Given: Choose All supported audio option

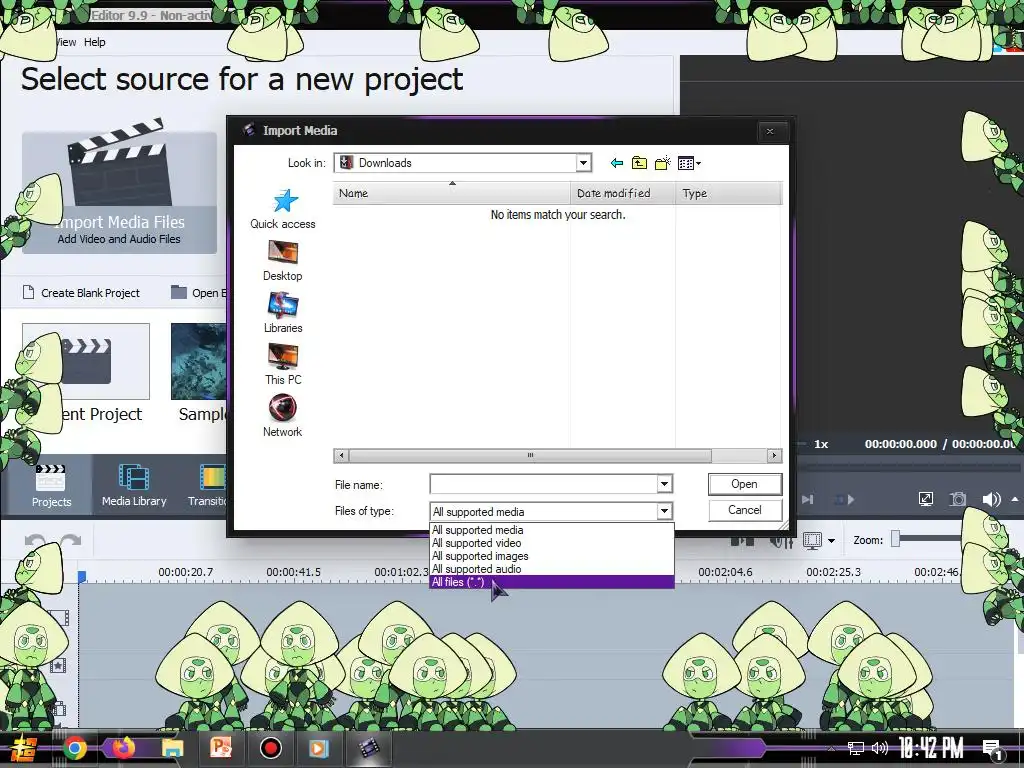Looking at the screenshot, I should [x=552, y=569].
